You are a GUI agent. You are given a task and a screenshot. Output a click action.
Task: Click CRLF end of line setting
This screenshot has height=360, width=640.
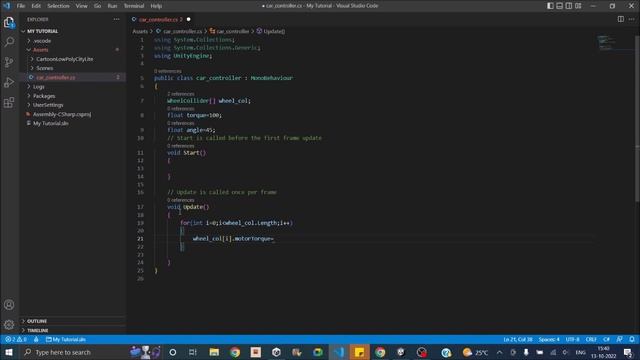(x=591, y=340)
